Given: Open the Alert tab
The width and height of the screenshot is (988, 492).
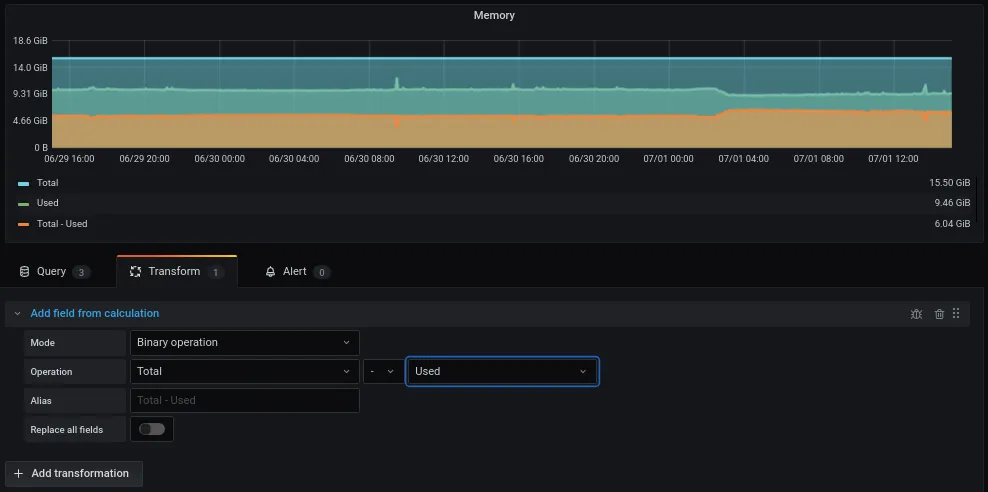Looking at the screenshot, I should (297, 272).
